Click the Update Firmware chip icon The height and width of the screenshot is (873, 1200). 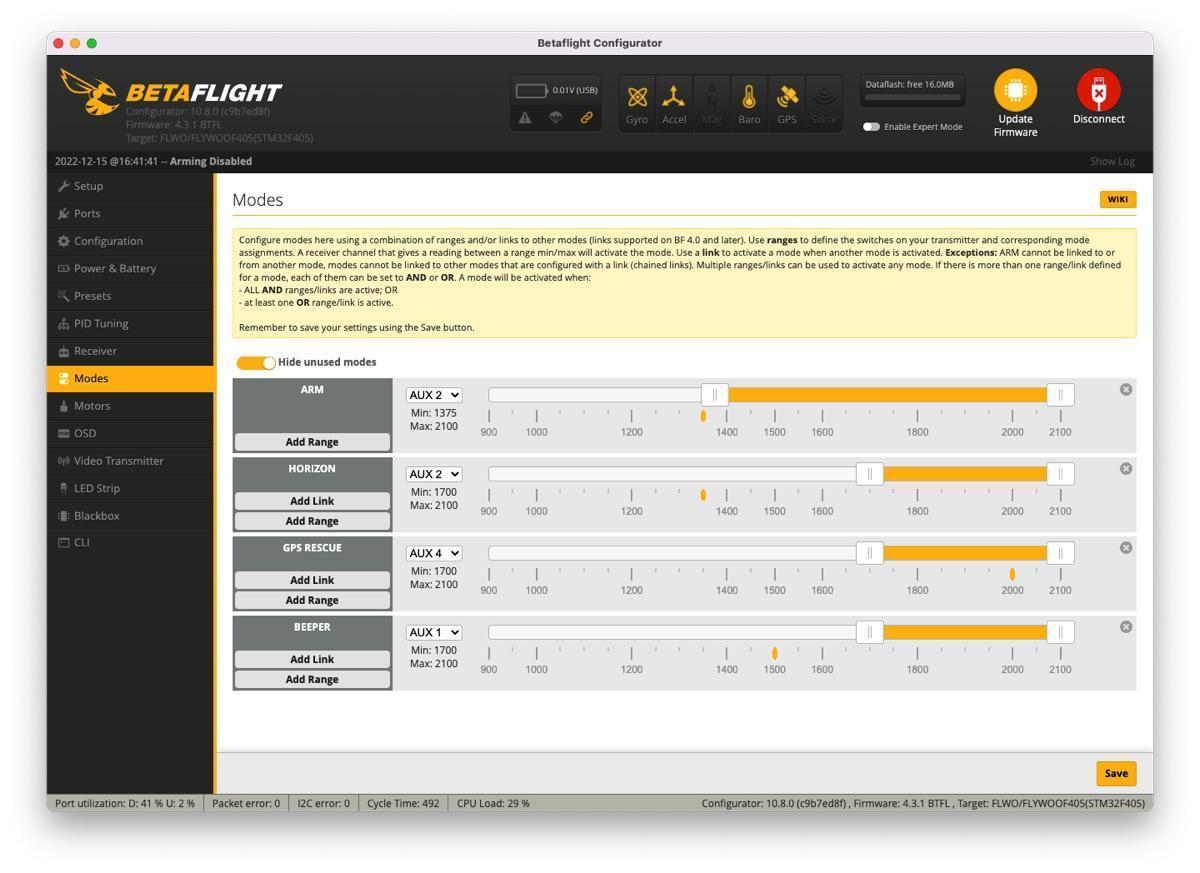(1015, 91)
